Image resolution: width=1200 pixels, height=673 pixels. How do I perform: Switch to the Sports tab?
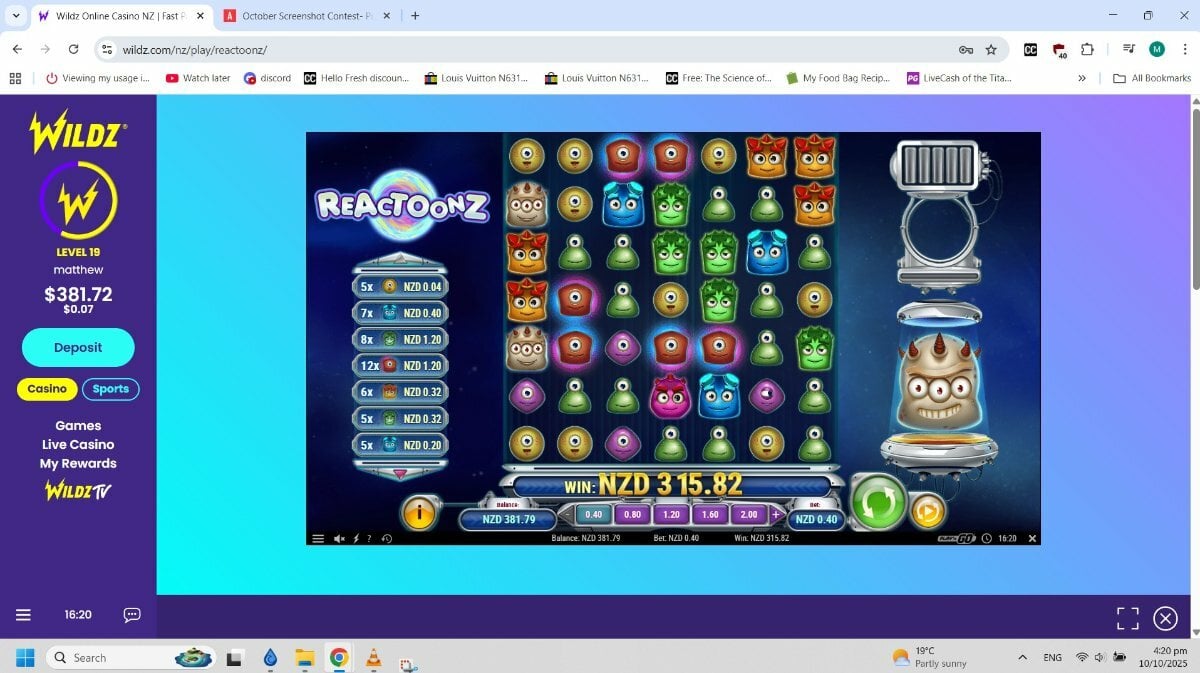point(110,389)
